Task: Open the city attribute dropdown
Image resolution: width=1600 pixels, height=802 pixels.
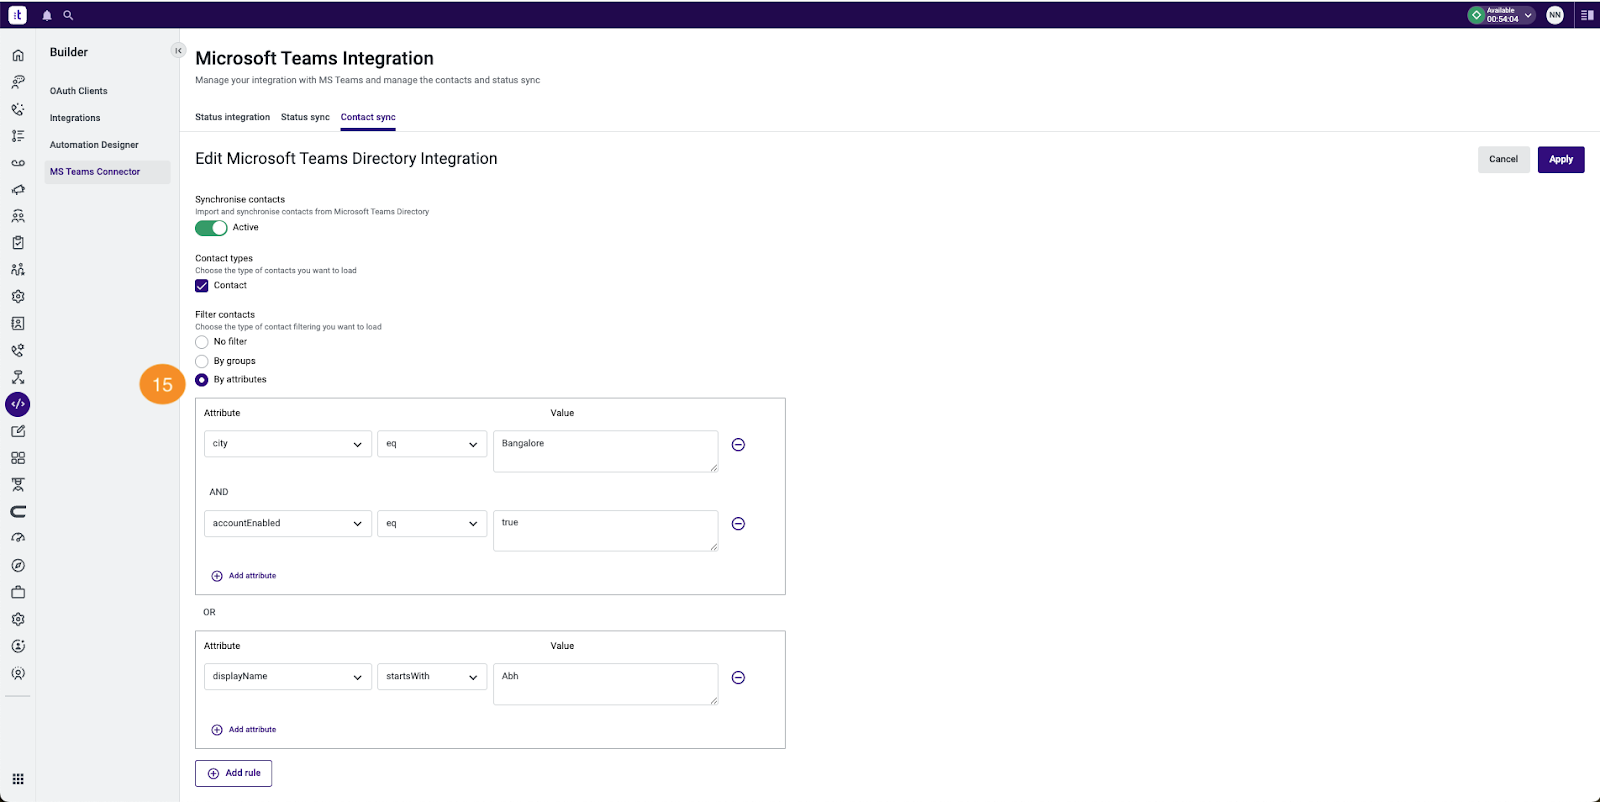Action: tap(288, 444)
